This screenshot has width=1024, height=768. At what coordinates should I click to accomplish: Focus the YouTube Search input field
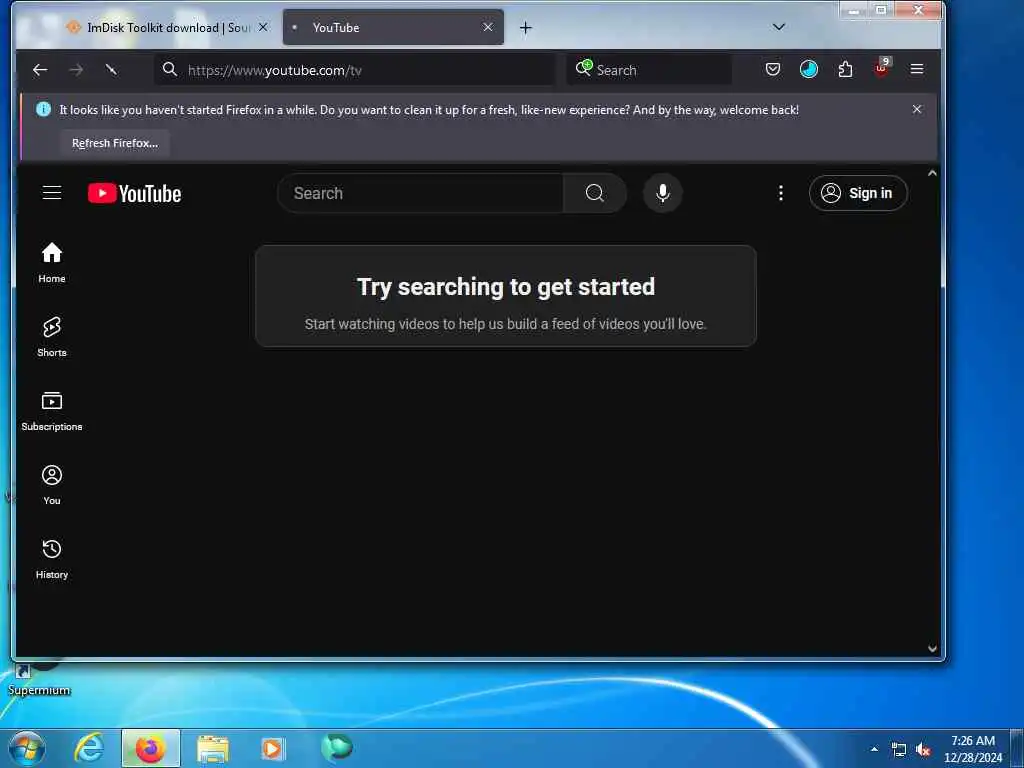click(x=421, y=193)
